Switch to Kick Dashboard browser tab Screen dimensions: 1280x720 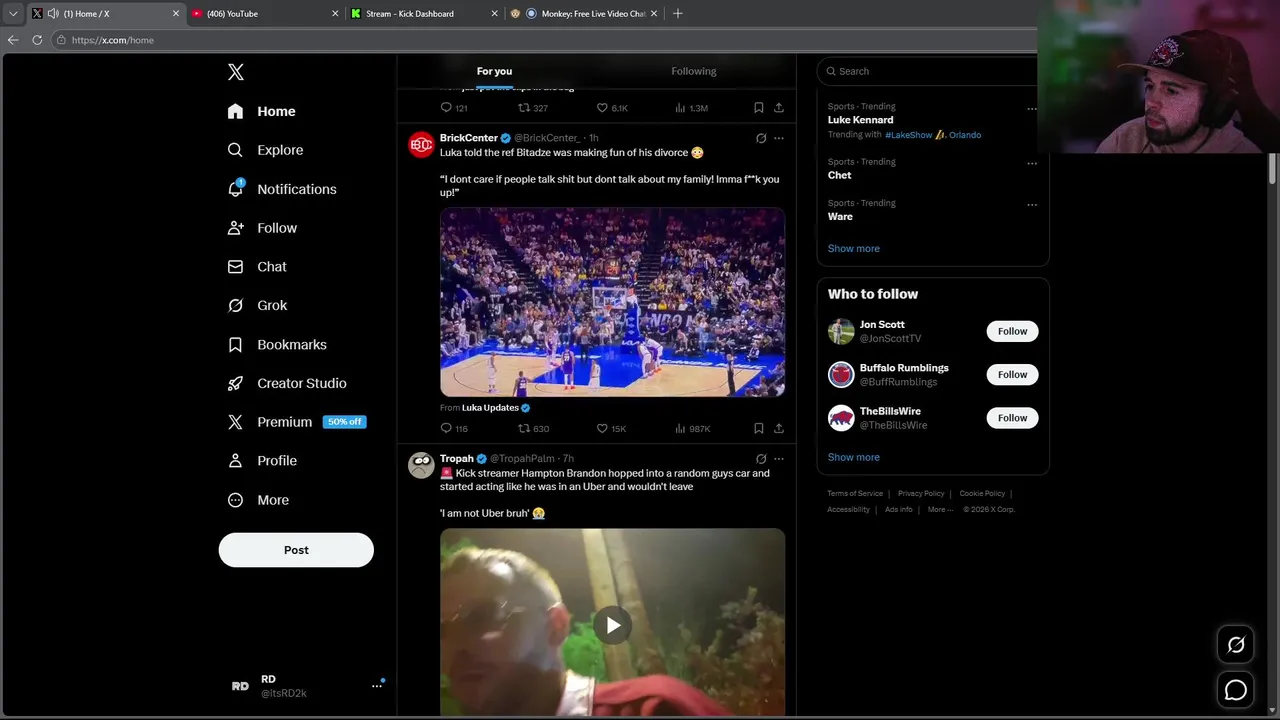point(425,14)
